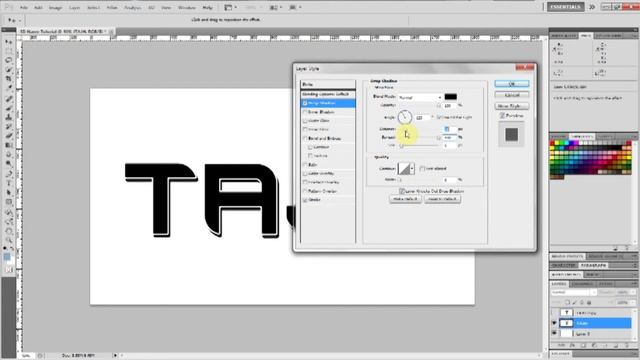This screenshot has width=640, height=360.
Task: Enable the Color Overlay checkbox
Action: (305, 173)
